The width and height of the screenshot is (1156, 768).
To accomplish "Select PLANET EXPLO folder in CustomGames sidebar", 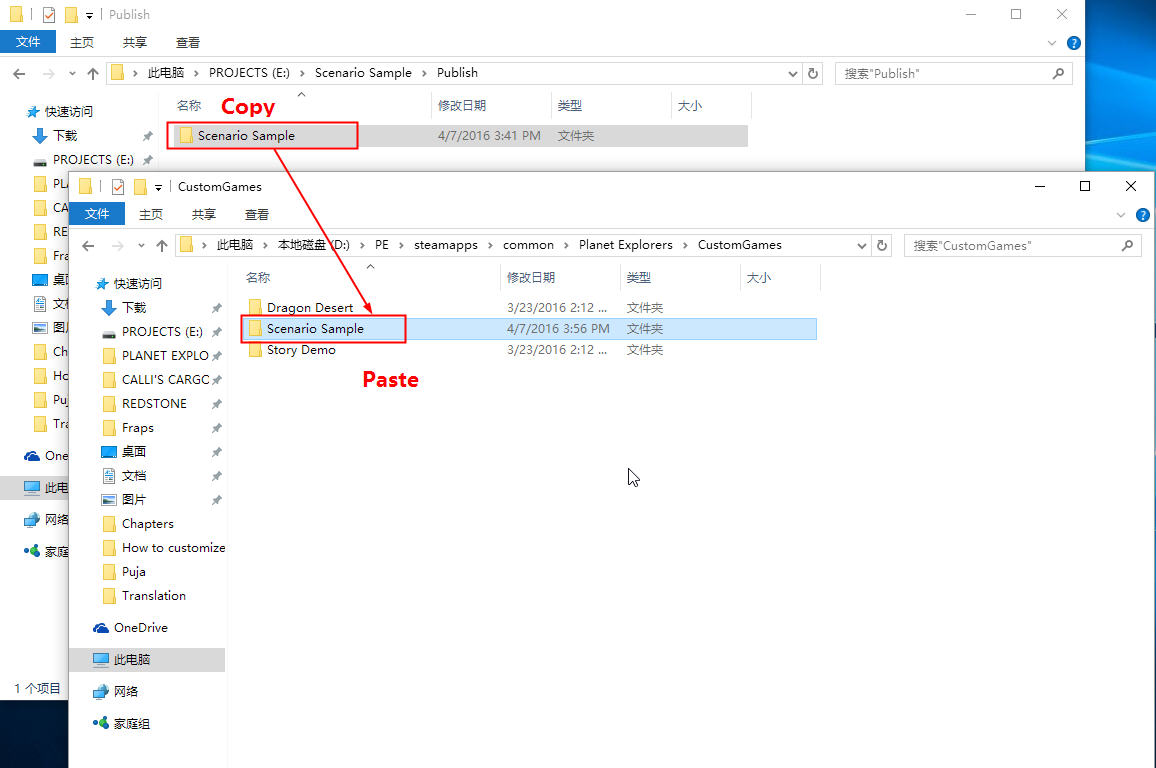I will pyautogui.click(x=165, y=356).
